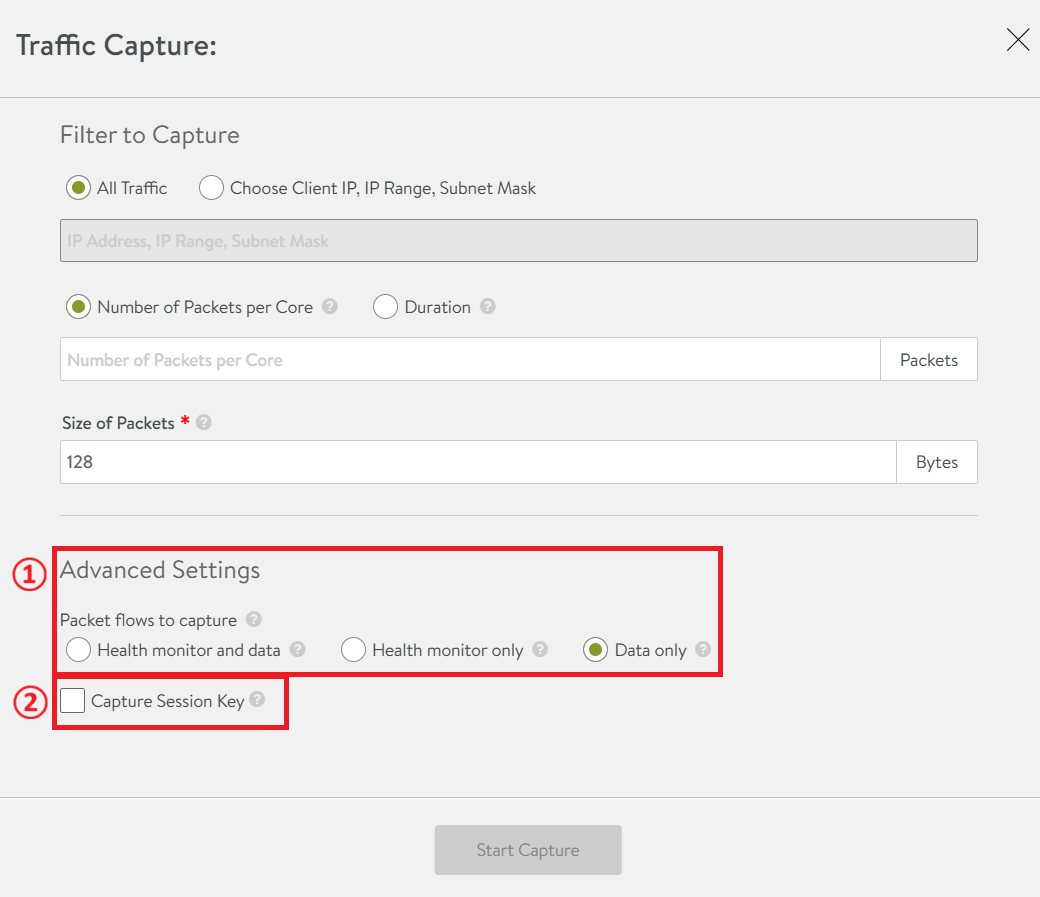The image size is (1040, 897).
Task: Click help icon after Health monitor only
Action: tap(541, 650)
